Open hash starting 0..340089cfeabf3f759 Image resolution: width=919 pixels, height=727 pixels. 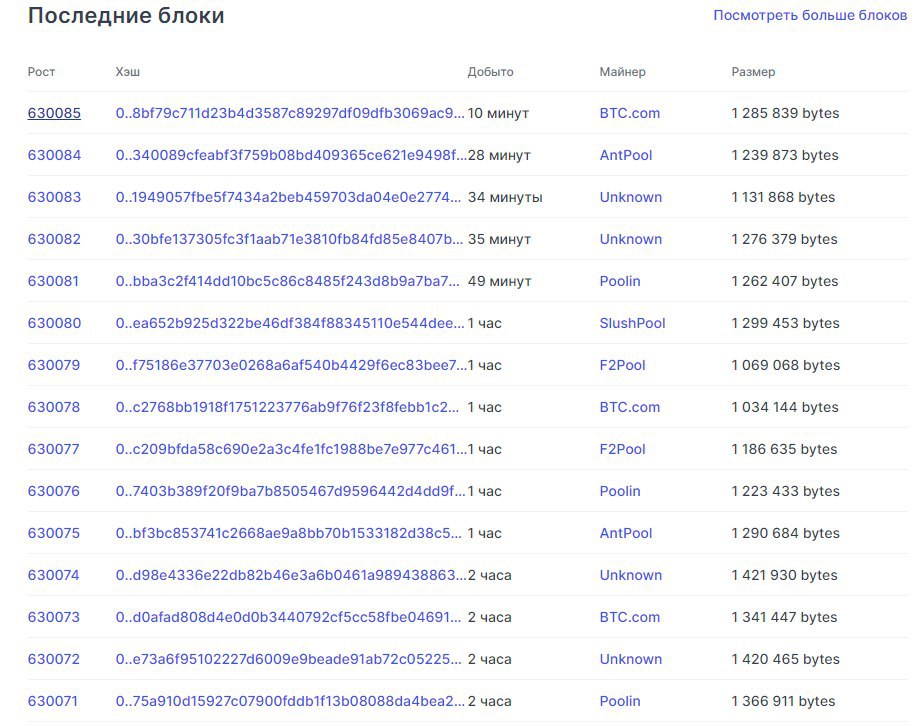point(291,155)
